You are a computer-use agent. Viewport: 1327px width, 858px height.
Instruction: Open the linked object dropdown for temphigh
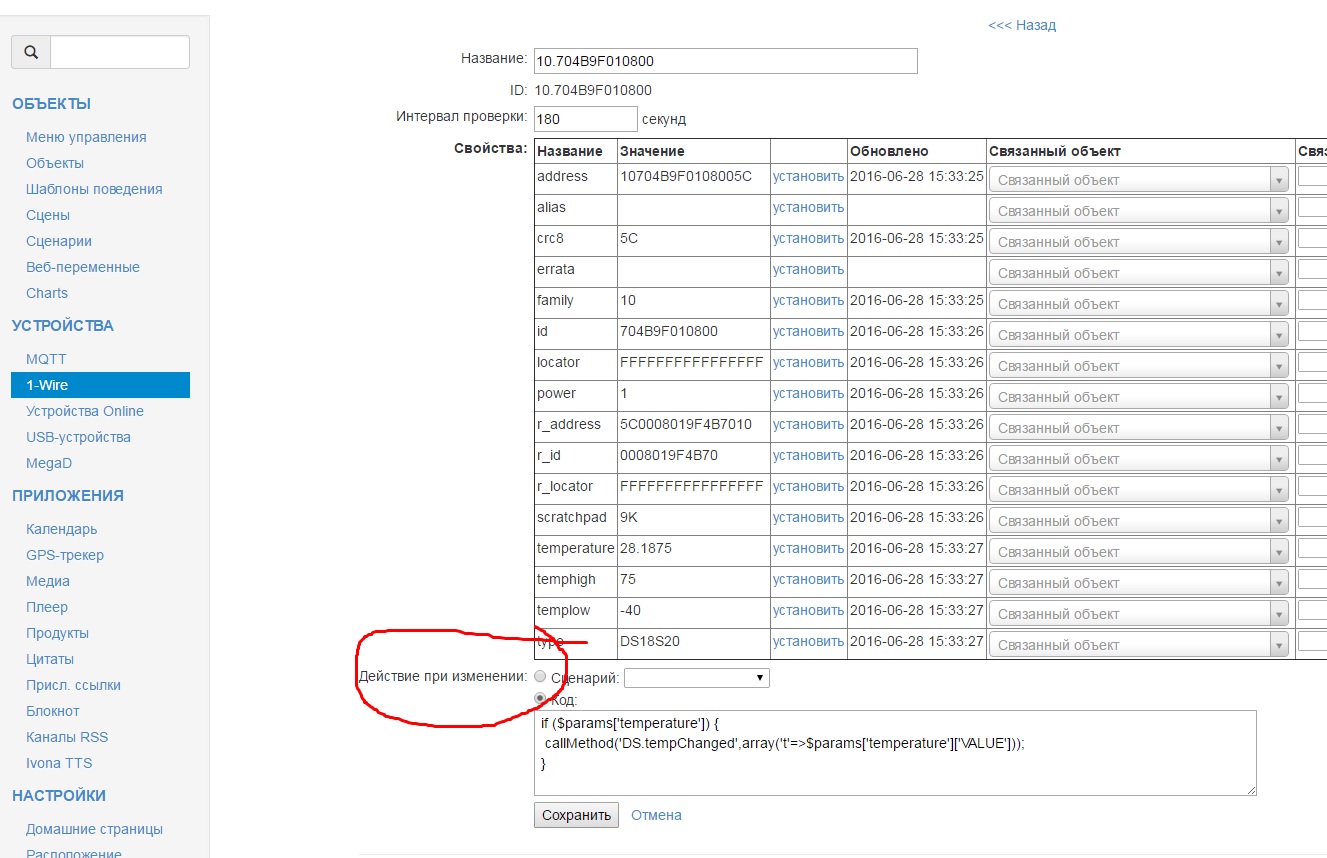[1139, 583]
